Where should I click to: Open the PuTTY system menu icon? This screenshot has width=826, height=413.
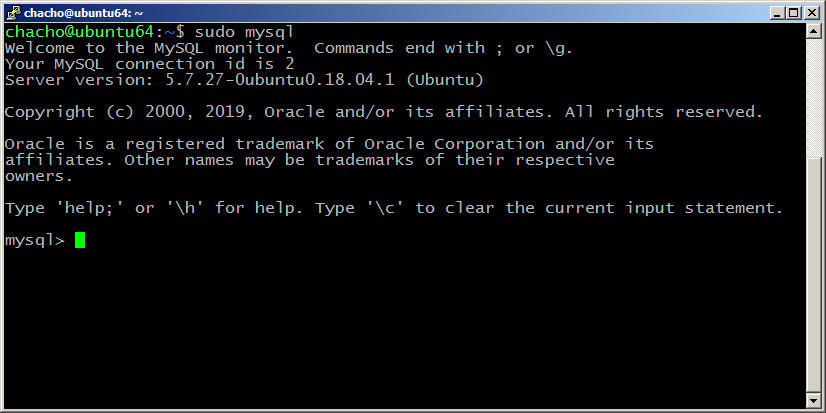[x=13, y=13]
